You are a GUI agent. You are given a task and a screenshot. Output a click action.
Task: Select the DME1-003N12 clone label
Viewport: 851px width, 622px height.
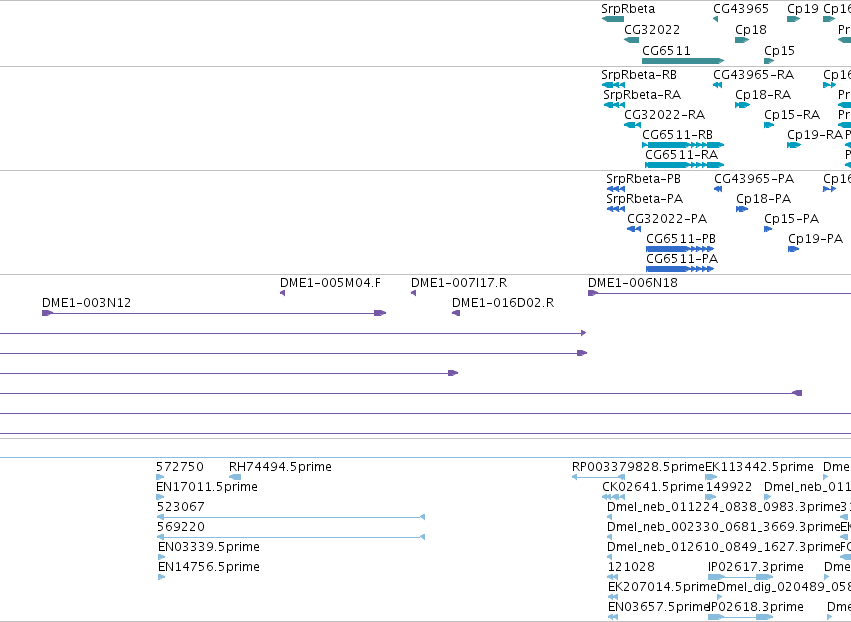(86, 303)
